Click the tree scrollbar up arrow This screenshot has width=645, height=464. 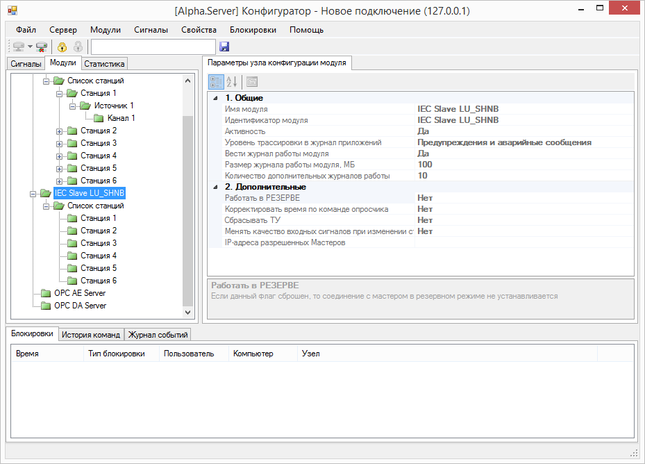point(188,81)
